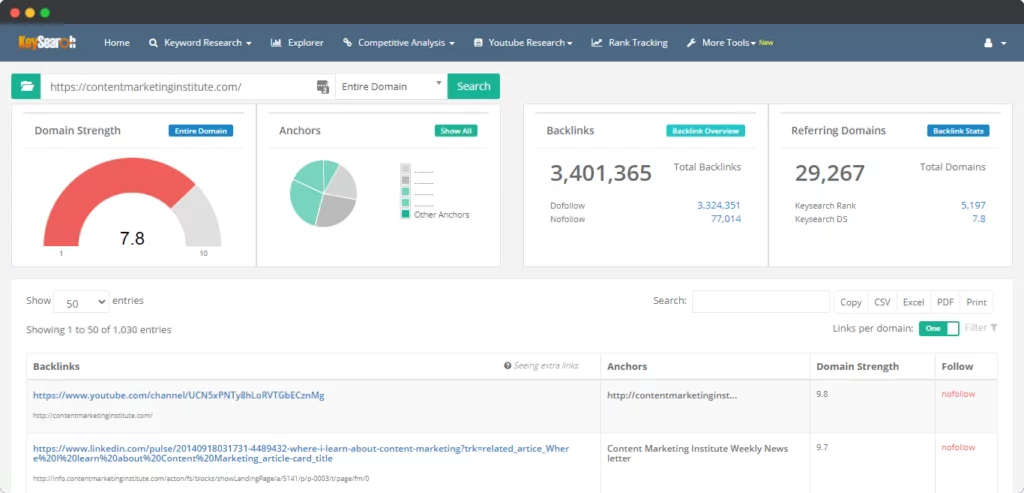1024x493 pixels.
Task: Click the Keysearch Rank value 5,197
Action: click(973, 205)
